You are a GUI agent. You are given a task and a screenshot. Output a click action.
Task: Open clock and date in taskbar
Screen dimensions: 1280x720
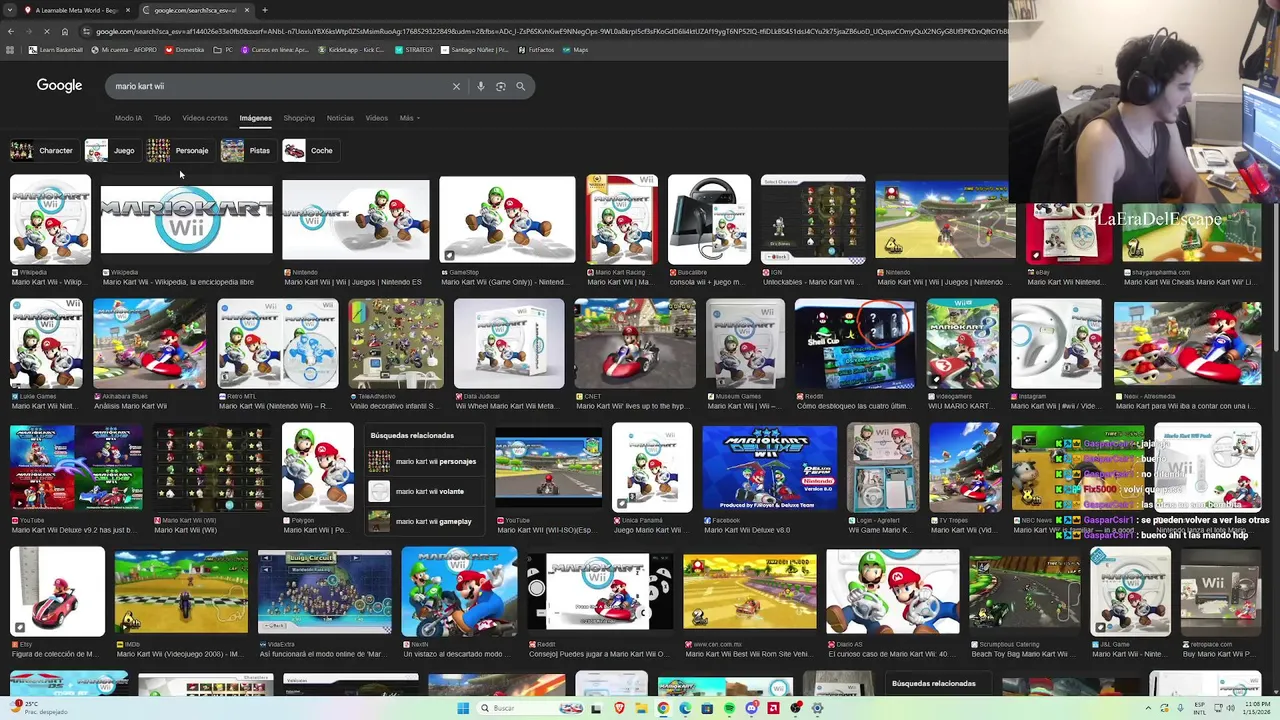(x=1257, y=708)
